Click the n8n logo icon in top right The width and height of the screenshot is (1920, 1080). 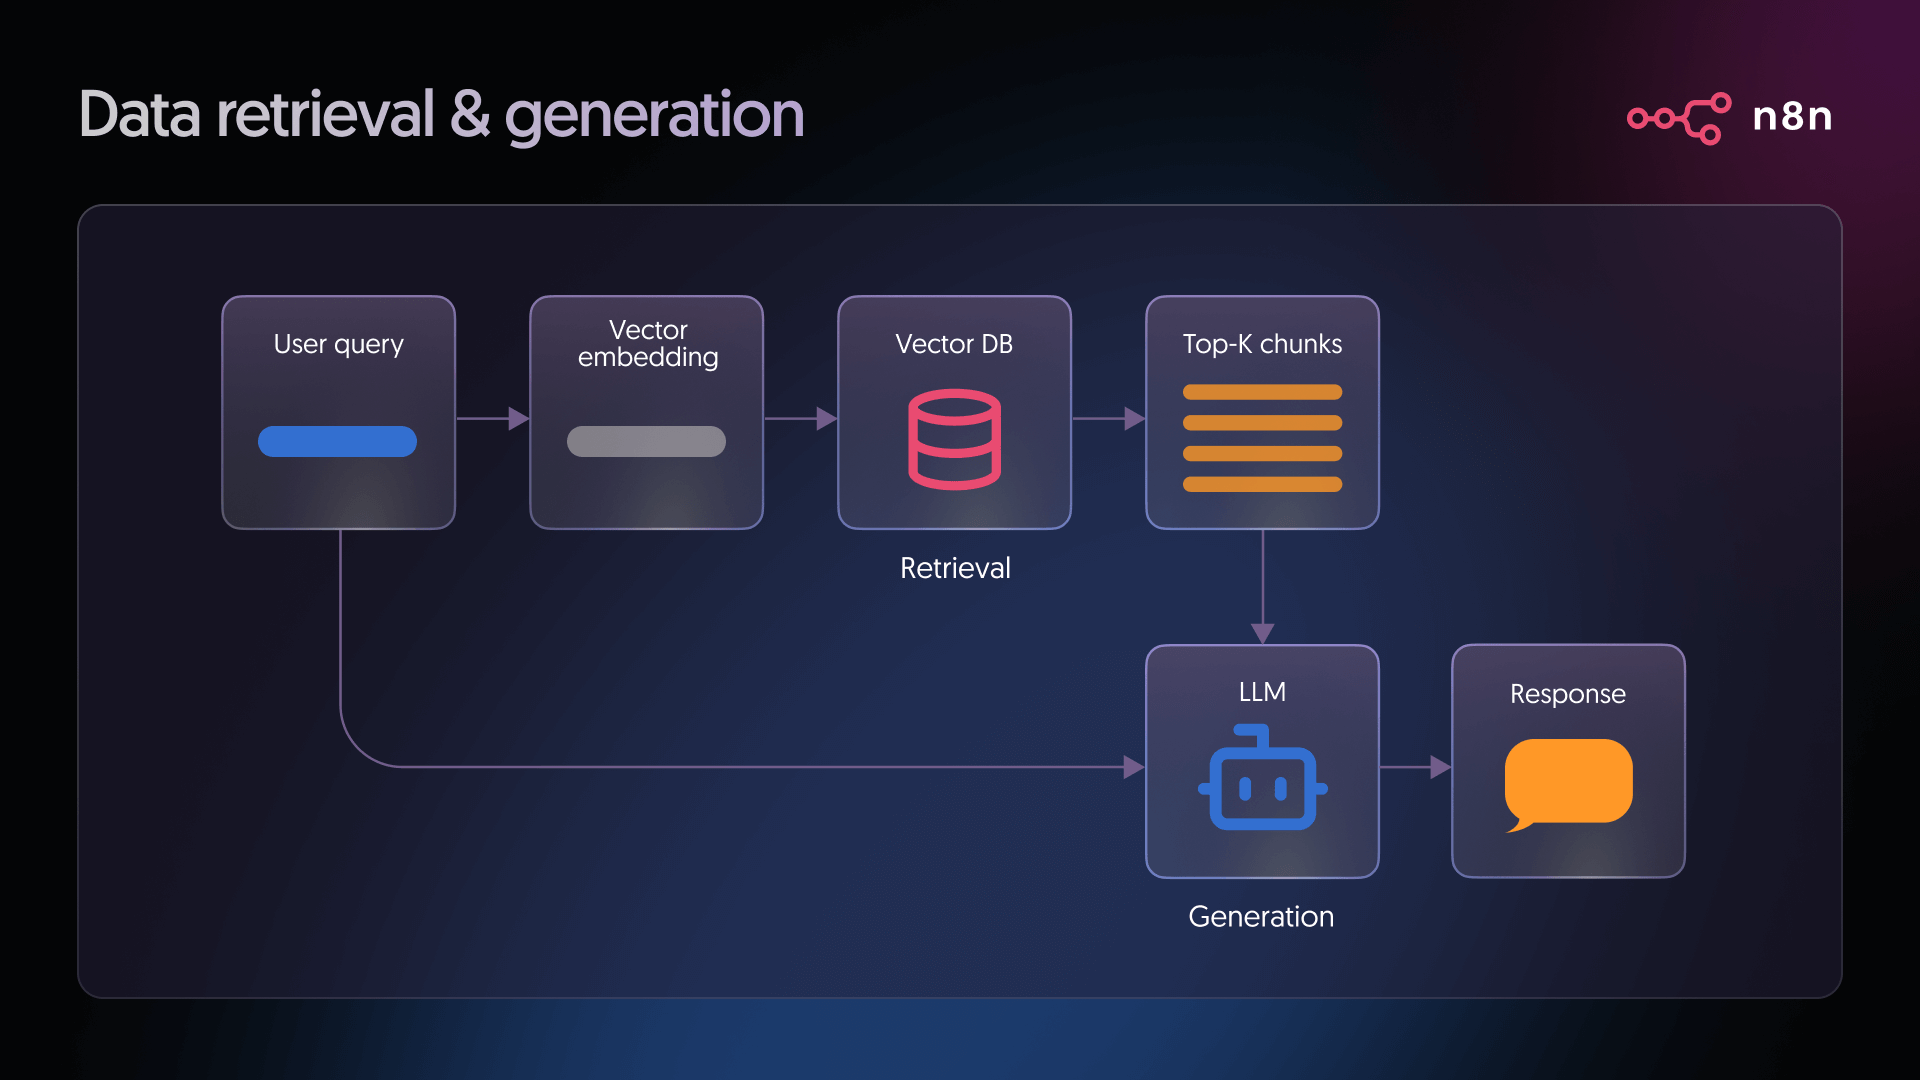point(1678,117)
